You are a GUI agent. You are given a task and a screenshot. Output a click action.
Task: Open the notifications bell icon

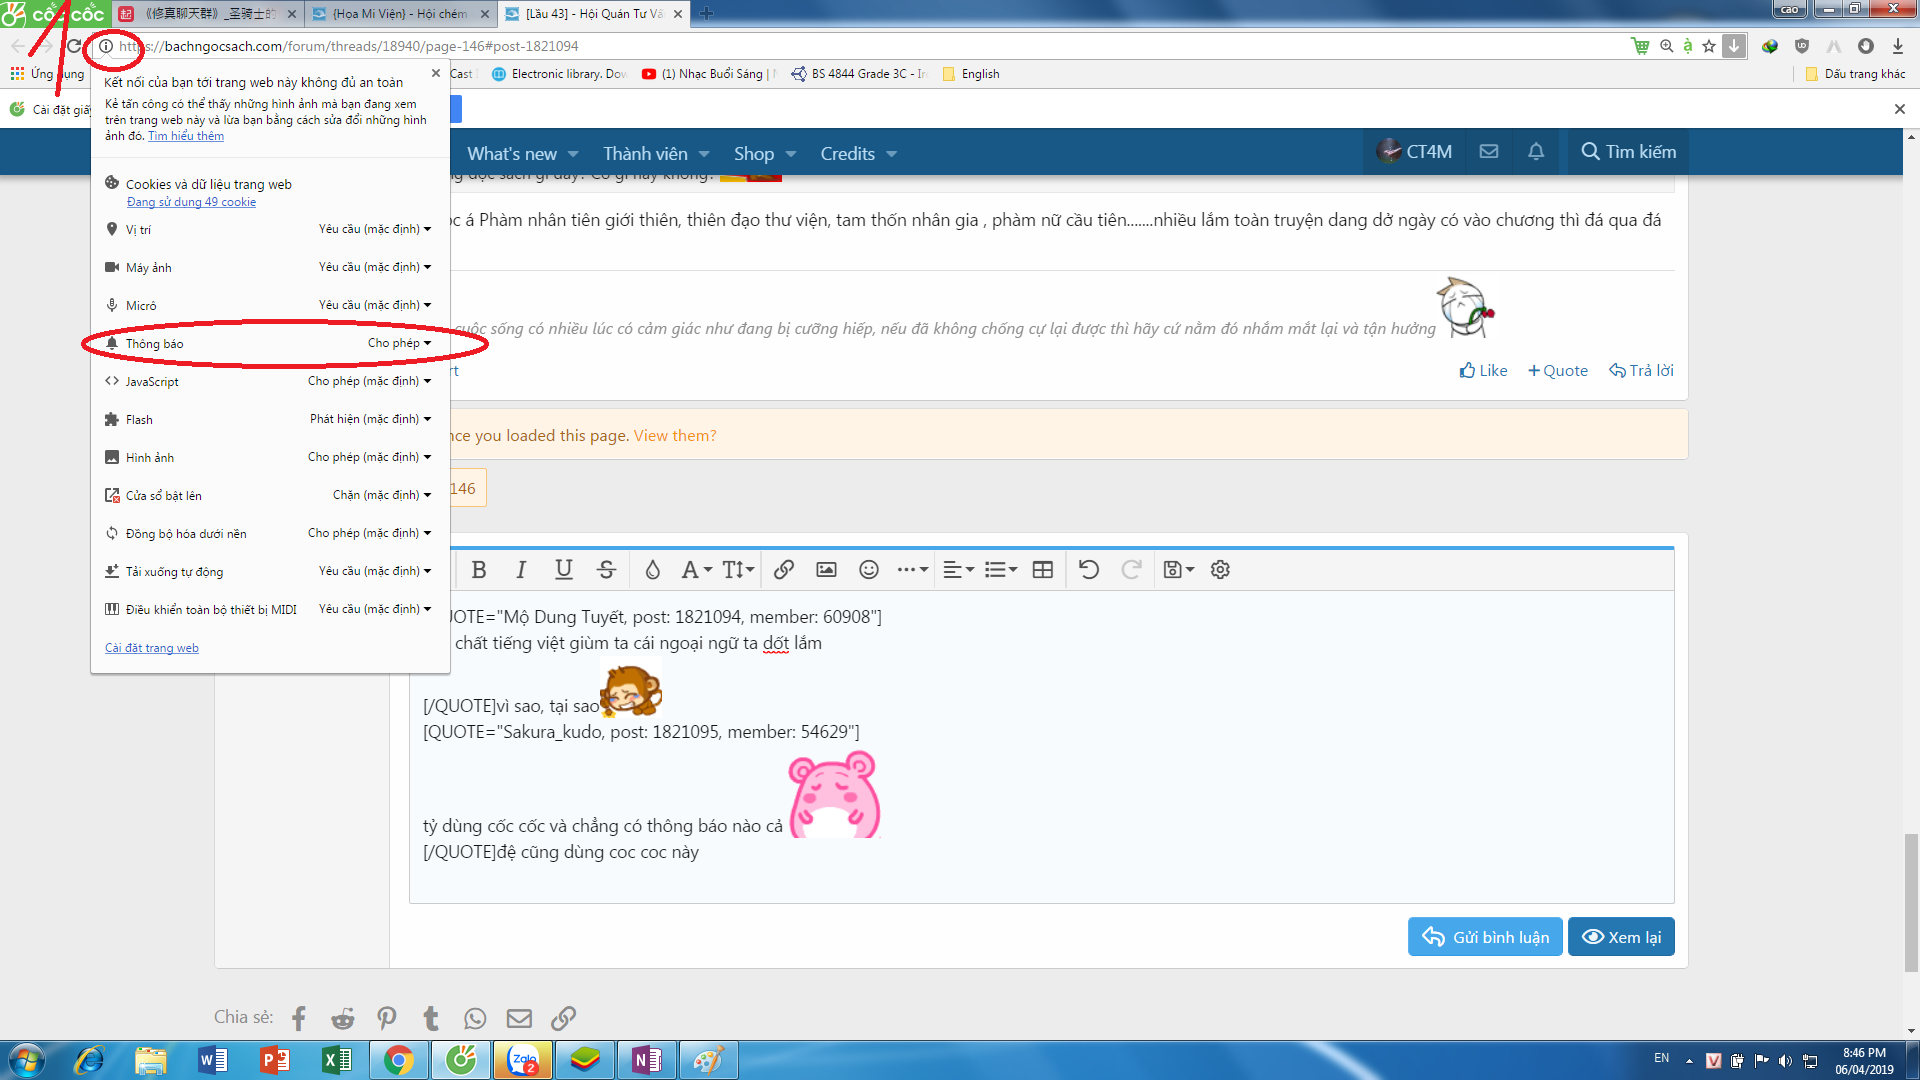click(1536, 152)
